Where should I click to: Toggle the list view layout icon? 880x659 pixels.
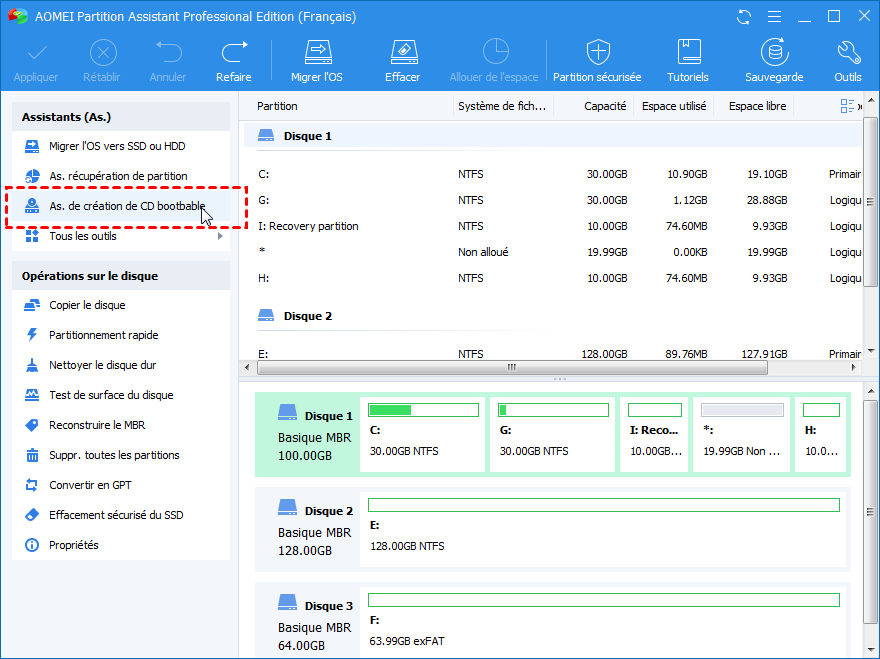click(848, 106)
